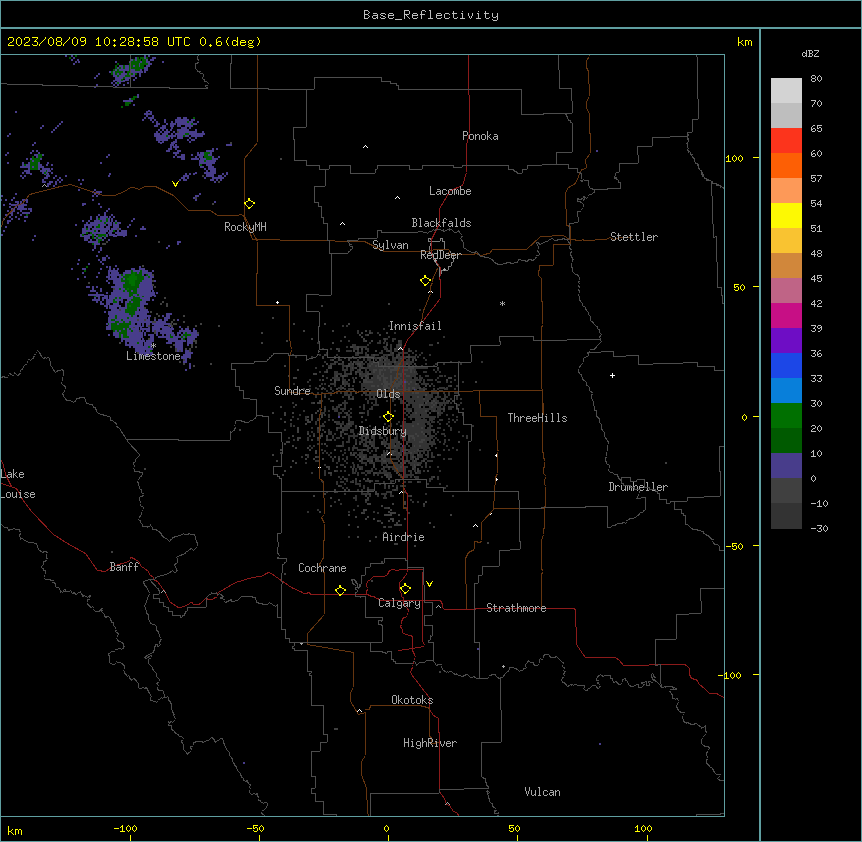Click the Limestone label
Screen dimensions: 862x842
coord(153,356)
